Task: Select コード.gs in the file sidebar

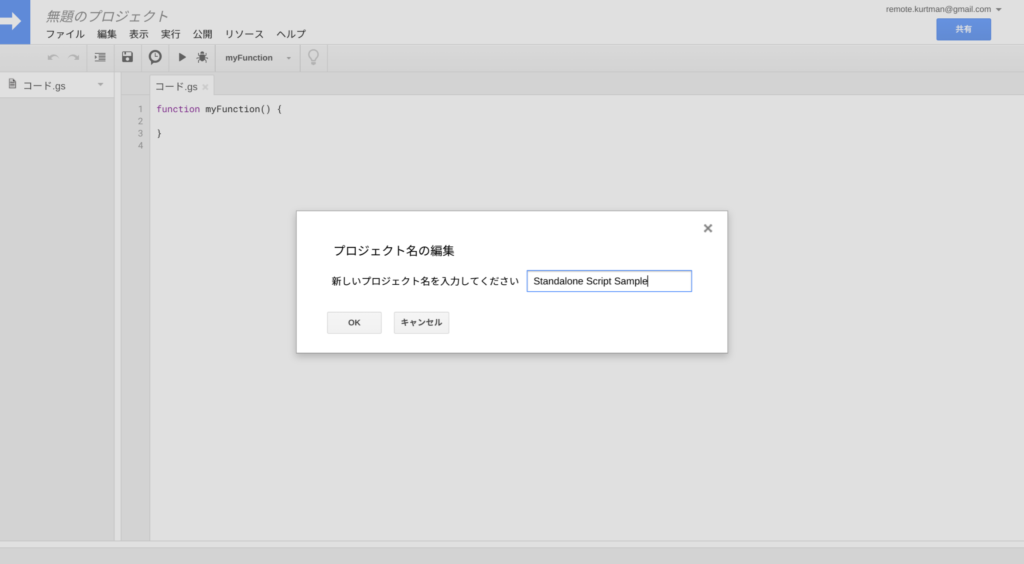Action: coord(44,86)
